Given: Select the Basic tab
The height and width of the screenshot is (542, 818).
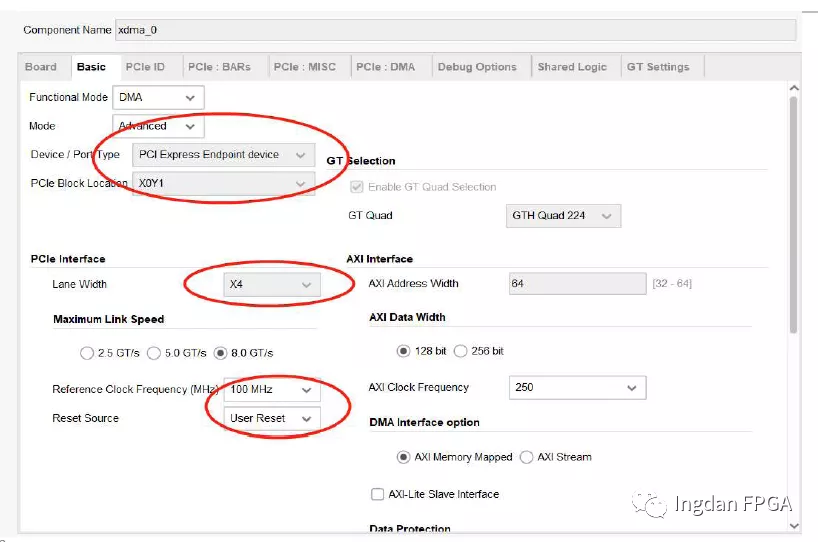Looking at the screenshot, I should click(x=91, y=67).
